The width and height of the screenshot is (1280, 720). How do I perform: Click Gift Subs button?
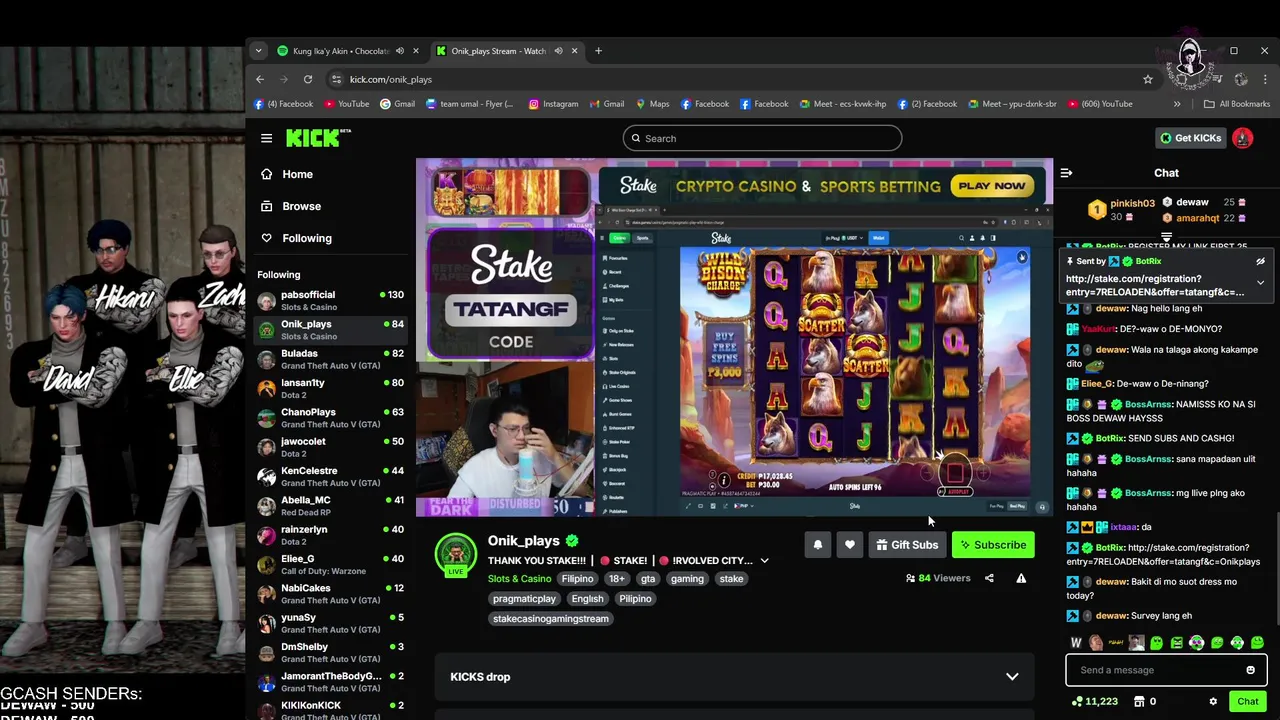(907, 545)
